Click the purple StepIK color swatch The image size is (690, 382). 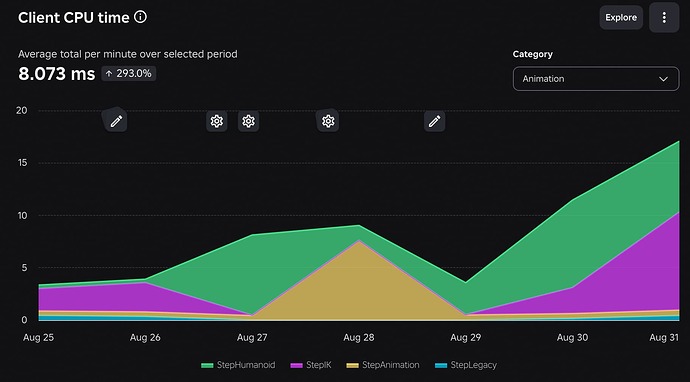coord(296,365)
